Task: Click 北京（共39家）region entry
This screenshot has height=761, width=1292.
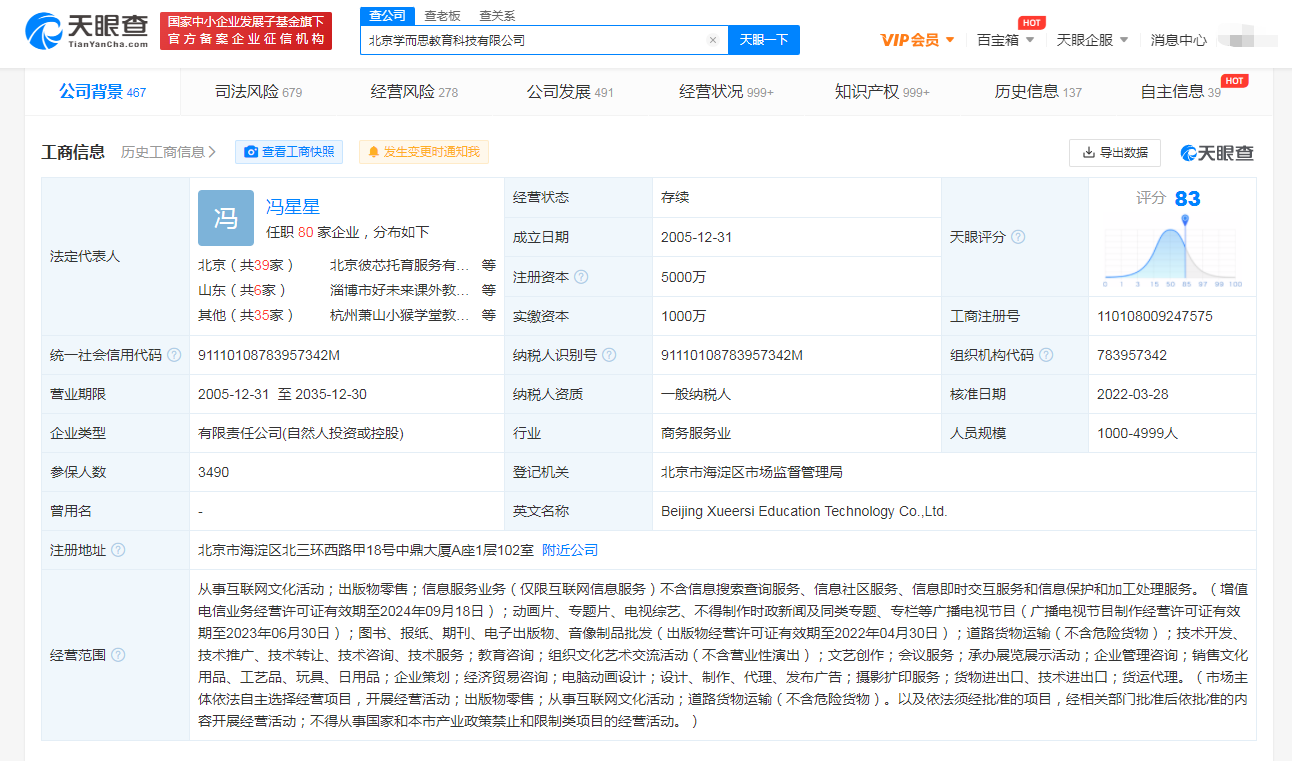Action: (x=247, y=265)
